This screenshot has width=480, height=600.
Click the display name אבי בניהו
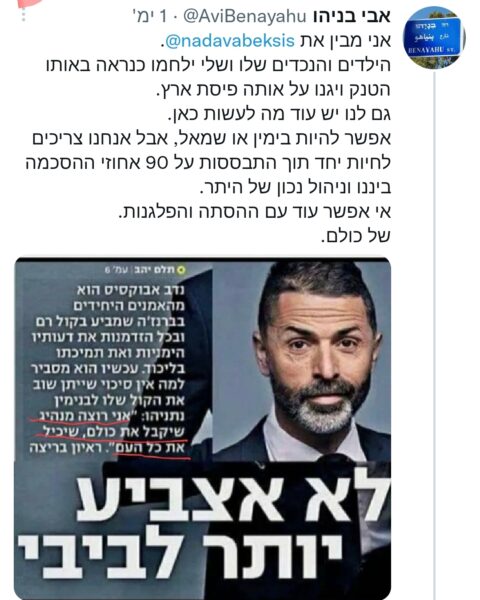pos(352,16)
